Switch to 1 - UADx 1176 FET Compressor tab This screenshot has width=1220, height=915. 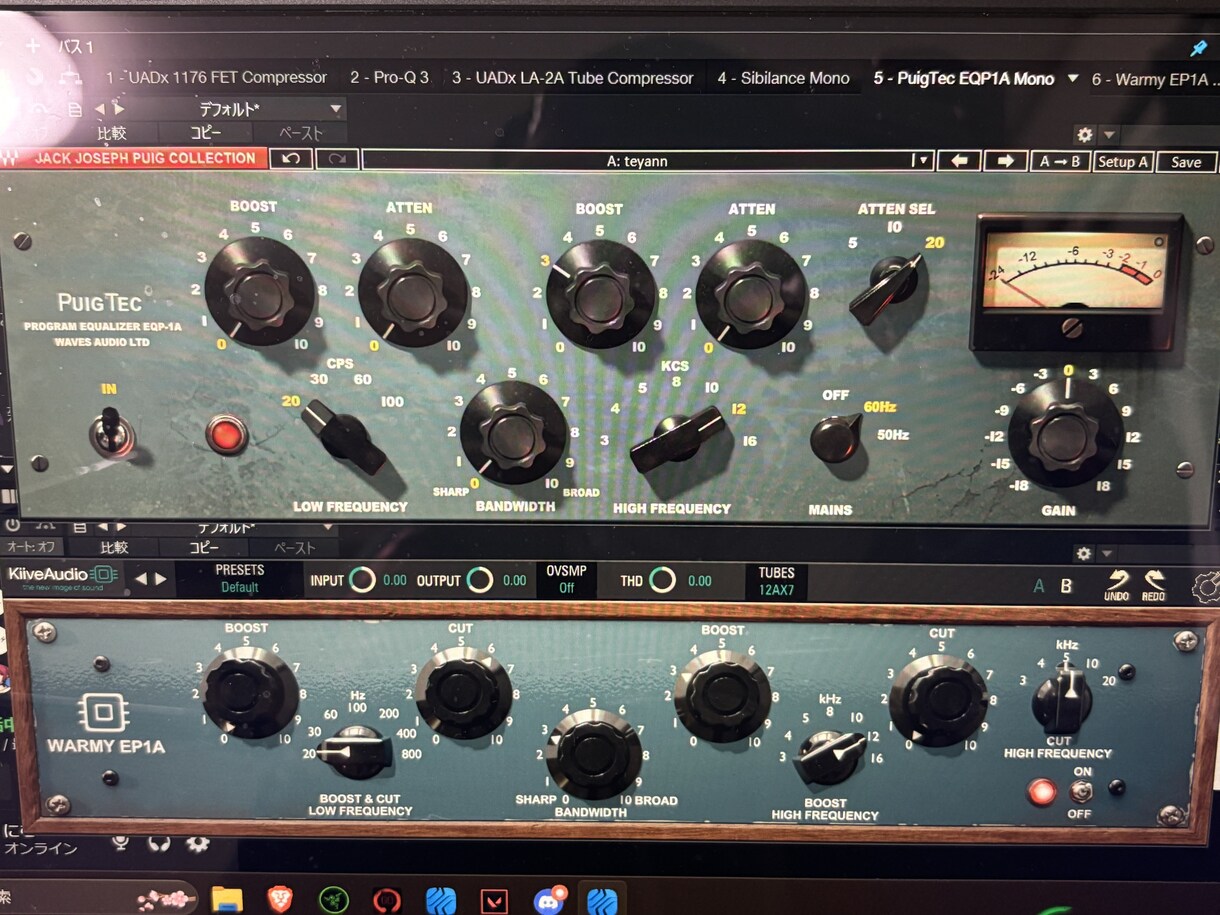[216, 77]
